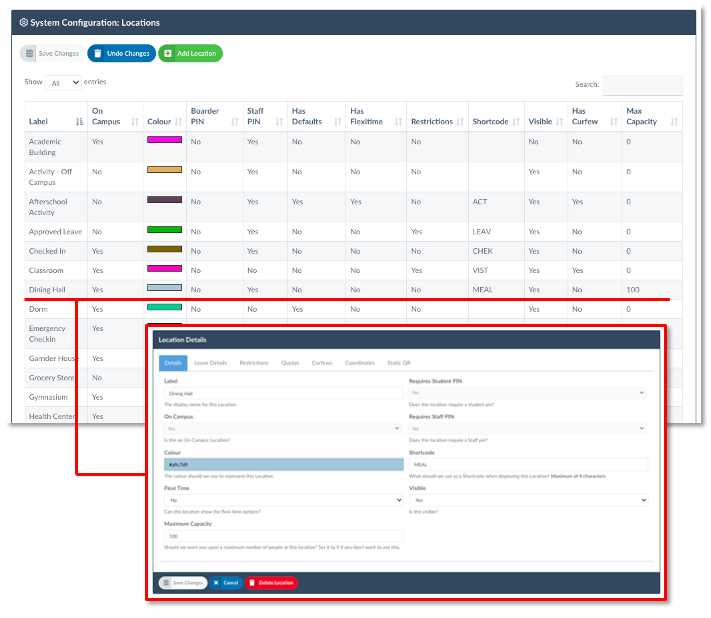Sort the table by Label column
Viewport: 711px width, 618px height.
tap(79, 122)
